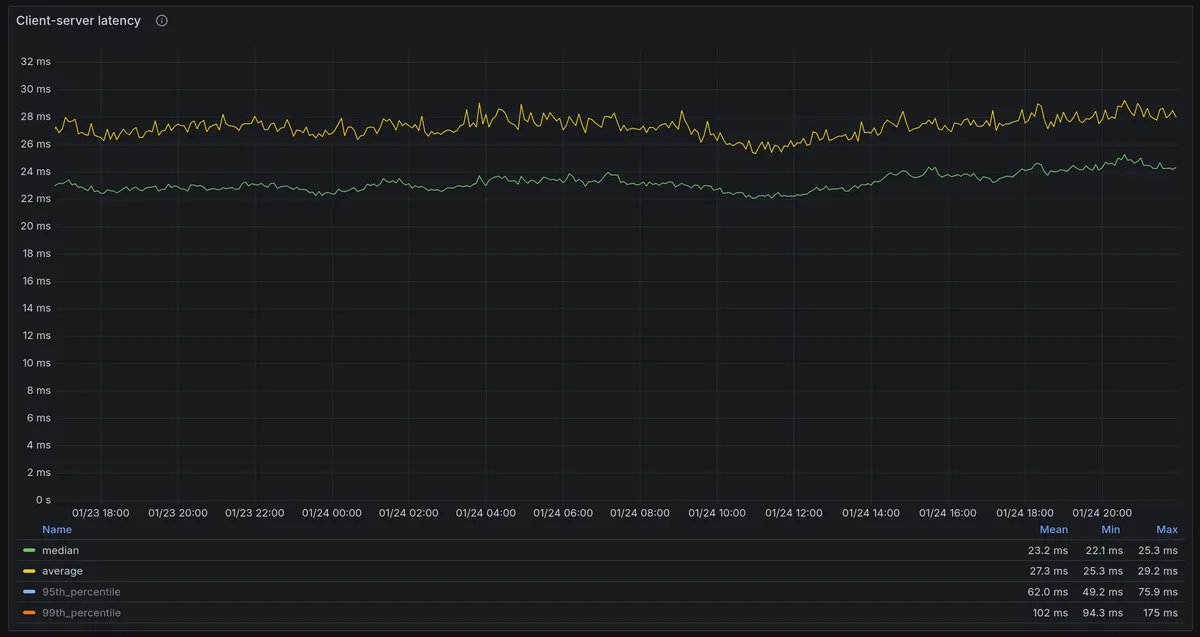Open color picker for median swatch

[x=29, y=551]
